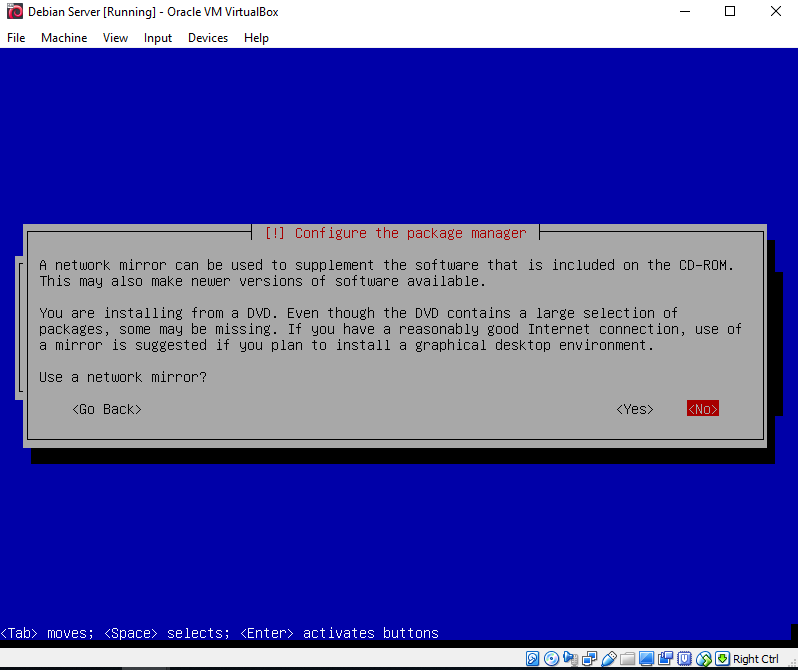Image resolution: width=798 pixels, height=670 pixels.
Task: Open the USB devices status icon
Action: (609, 659)
